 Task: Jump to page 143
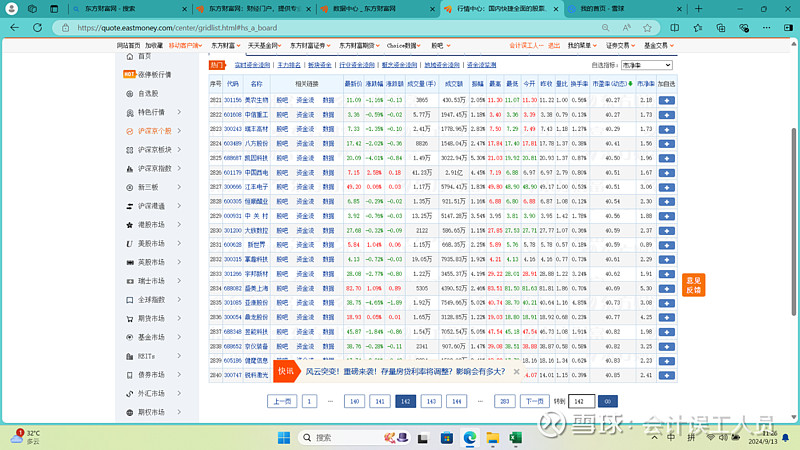(x=431, y=402)
